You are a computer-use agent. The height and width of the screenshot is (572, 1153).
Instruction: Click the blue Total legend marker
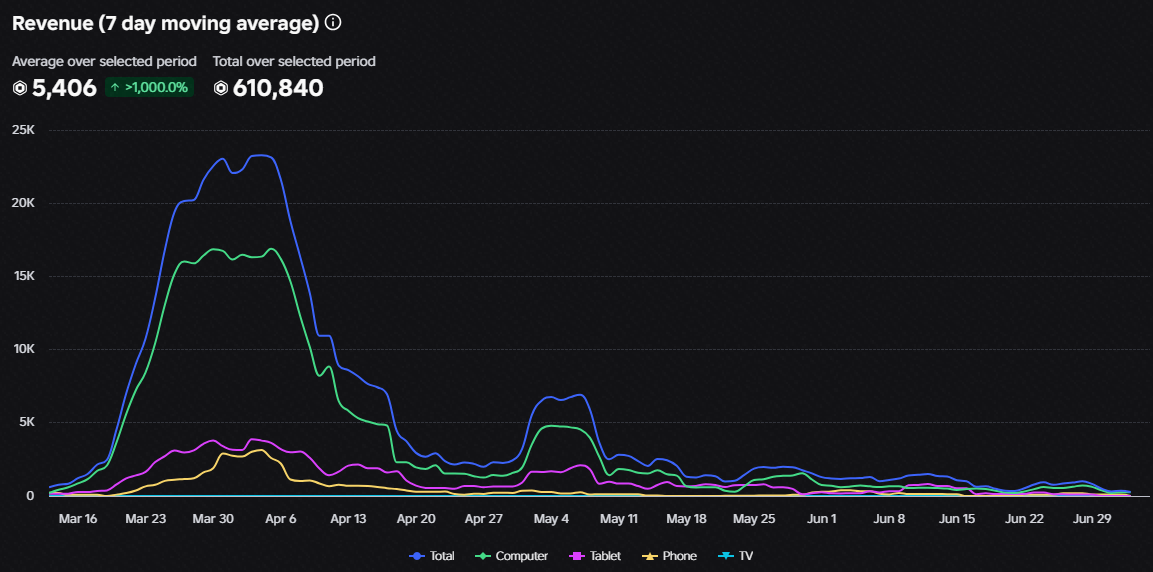tap(418, 556)
